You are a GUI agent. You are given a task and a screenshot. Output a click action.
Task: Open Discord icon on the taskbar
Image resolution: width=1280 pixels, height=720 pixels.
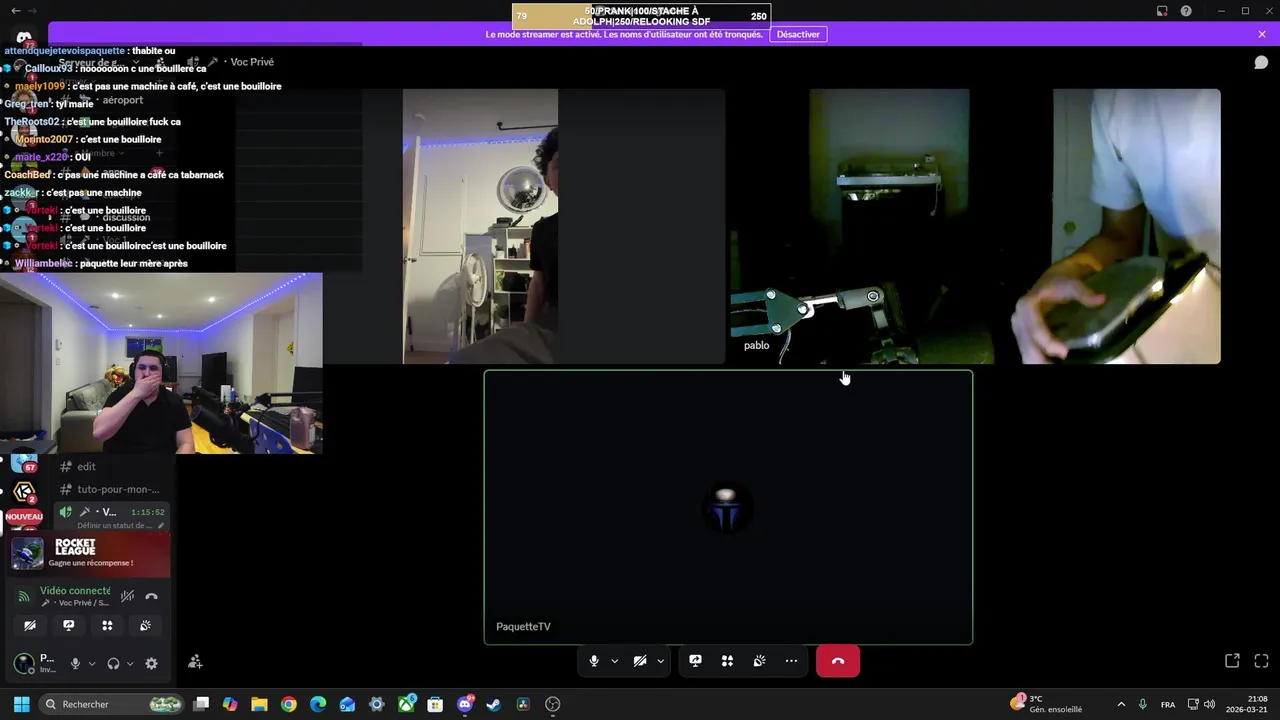tap(464, 704)
